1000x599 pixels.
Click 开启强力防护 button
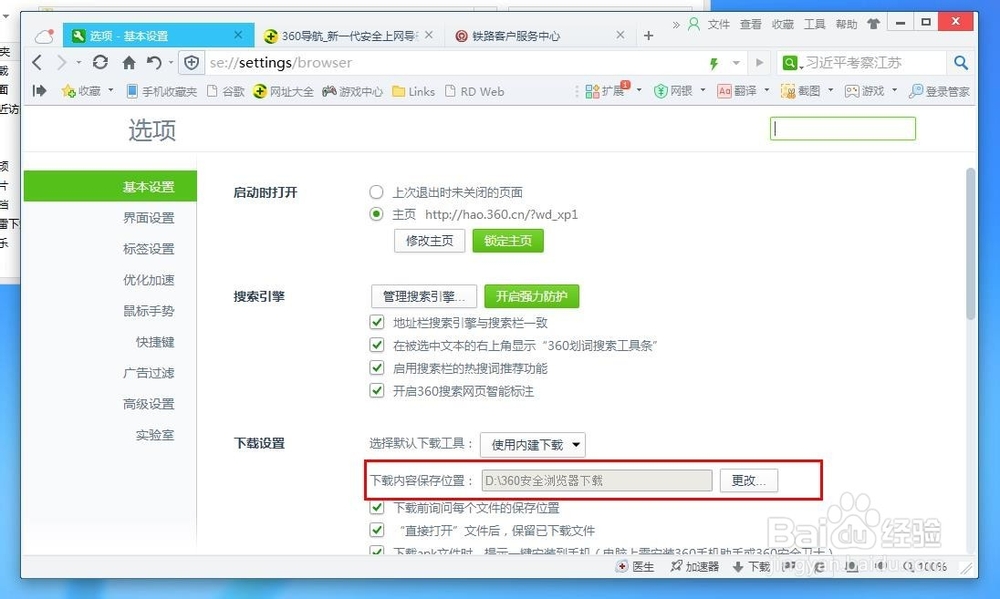532,296
